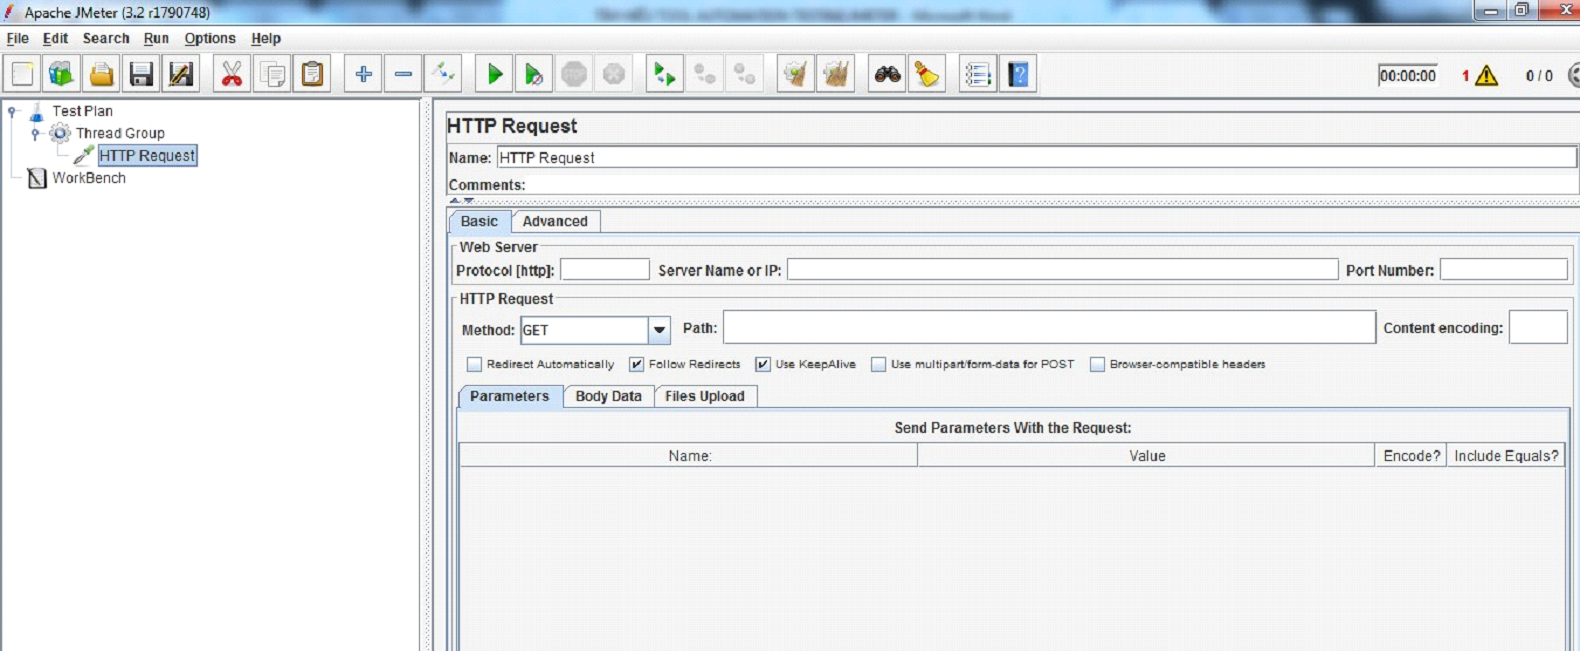Create a new test plan with New icon
1580x651 pixels.
22,74
